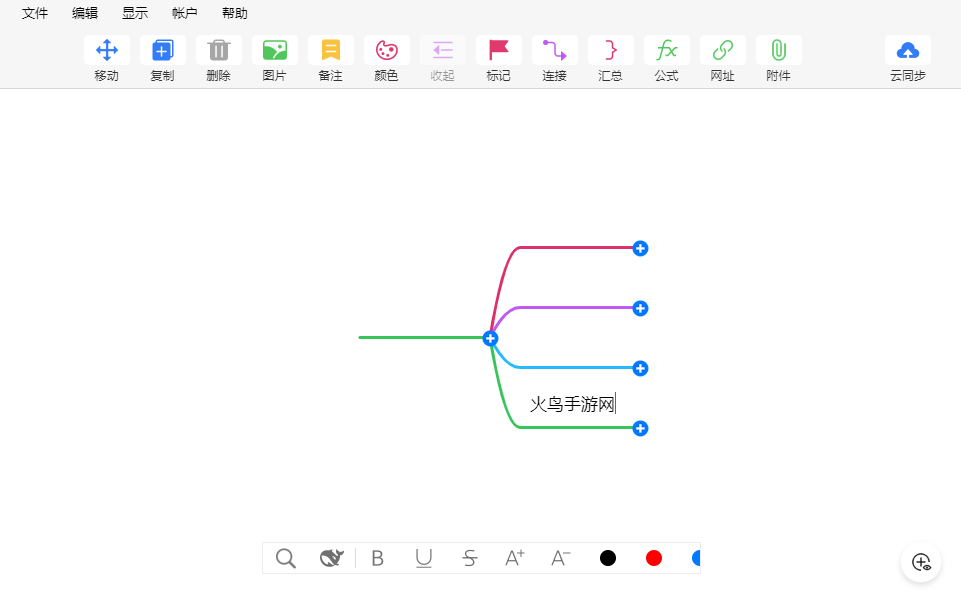Add child to the green 火鸟手游网 branch plus
Screen dimensions: 961x602
pyautogui.click(x=640, y=429)
